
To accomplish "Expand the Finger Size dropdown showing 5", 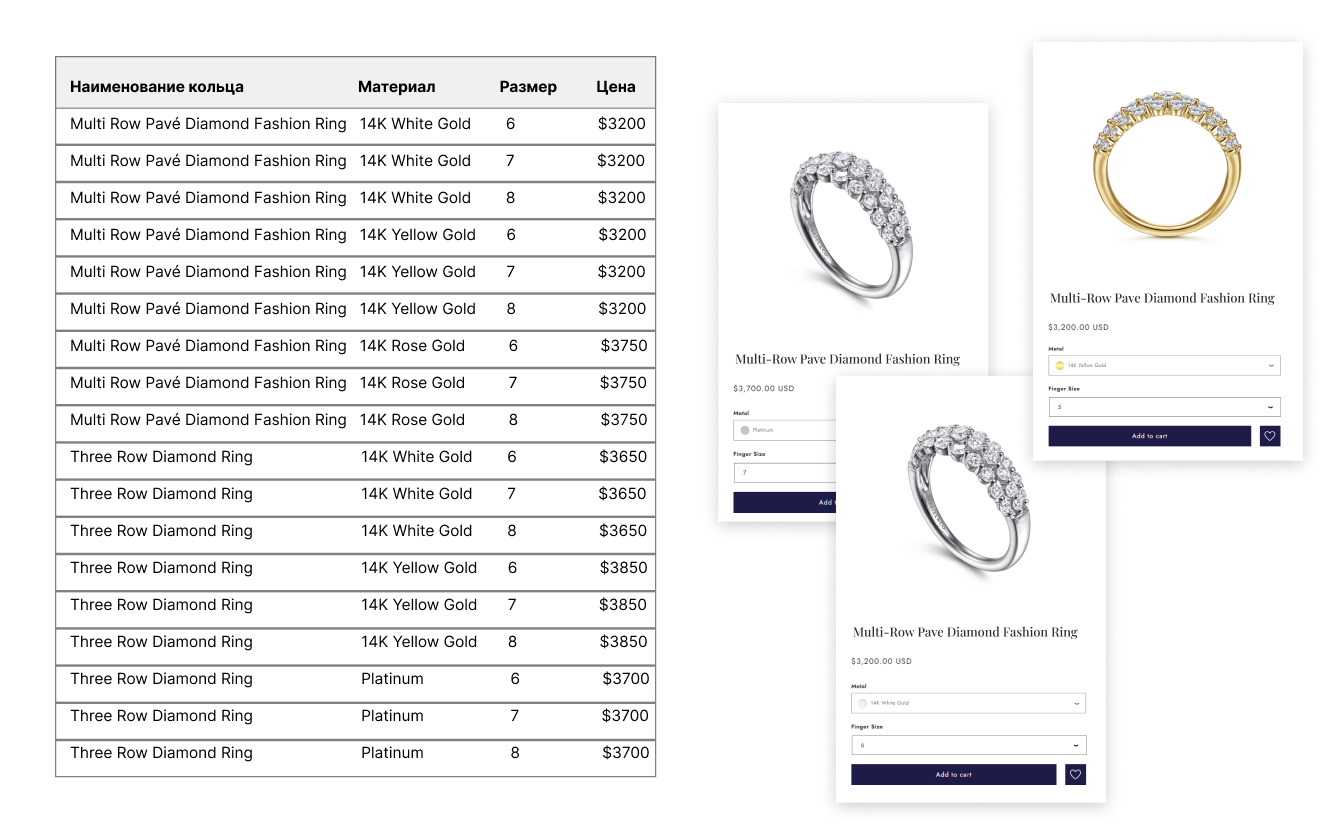I will [1164, 407].
